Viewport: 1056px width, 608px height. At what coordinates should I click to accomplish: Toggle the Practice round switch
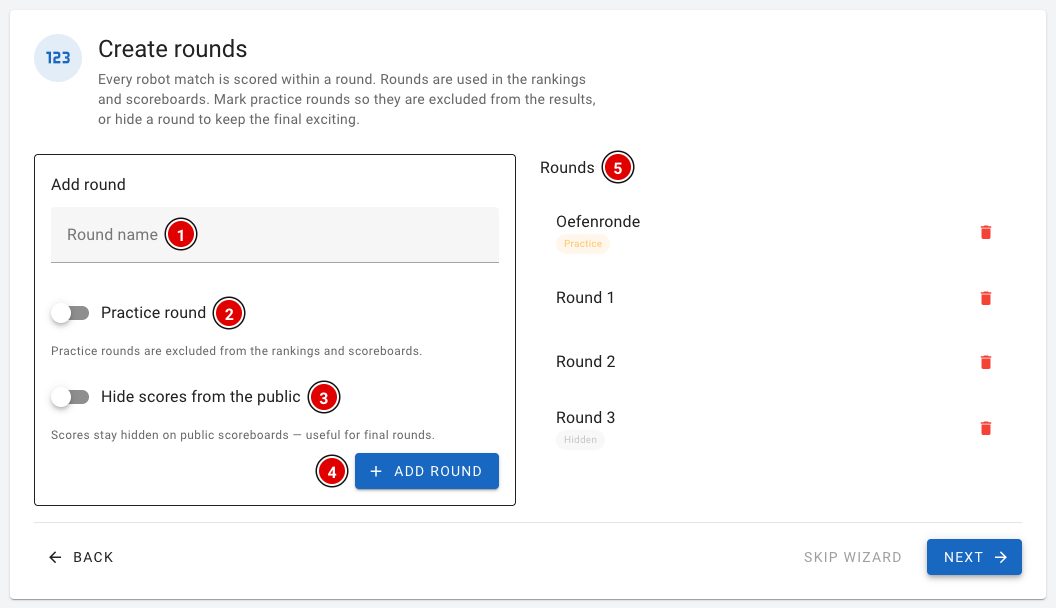tap(70, 313)
